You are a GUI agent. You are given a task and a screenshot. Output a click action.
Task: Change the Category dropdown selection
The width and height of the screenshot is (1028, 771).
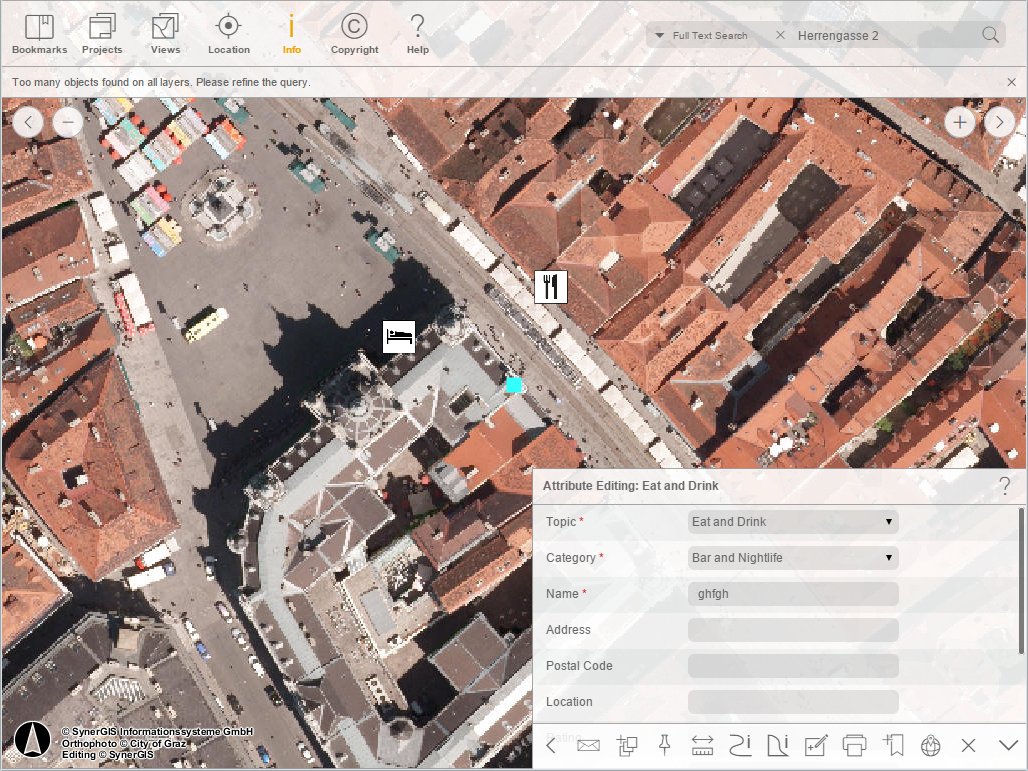[792, 557]
